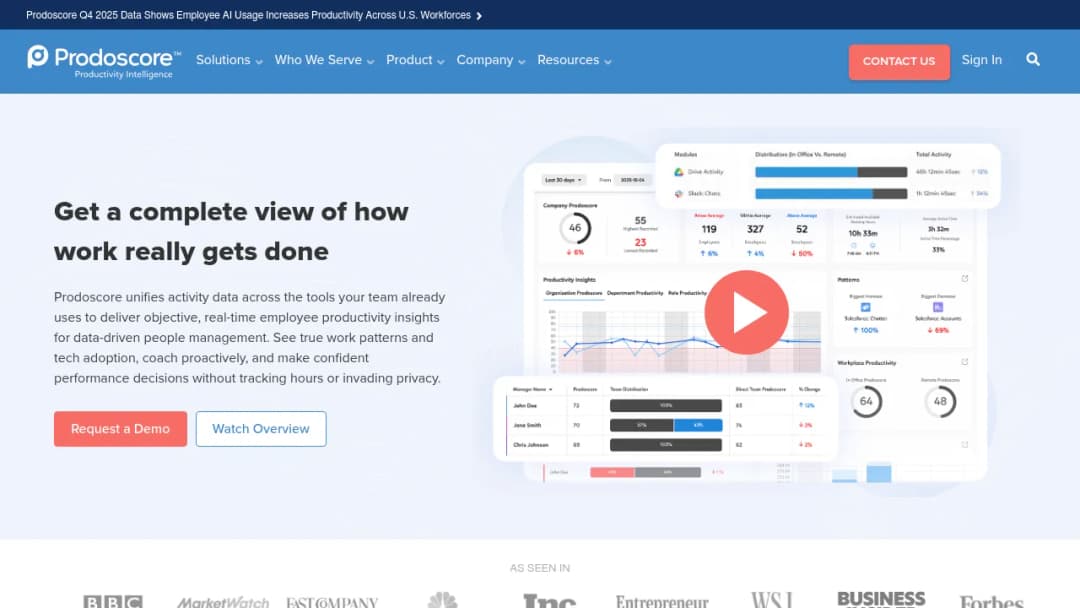This screenshot has height=608, width=1080.
Task: Expand the Who We Serve menu
Action: (x=324, y=60)
